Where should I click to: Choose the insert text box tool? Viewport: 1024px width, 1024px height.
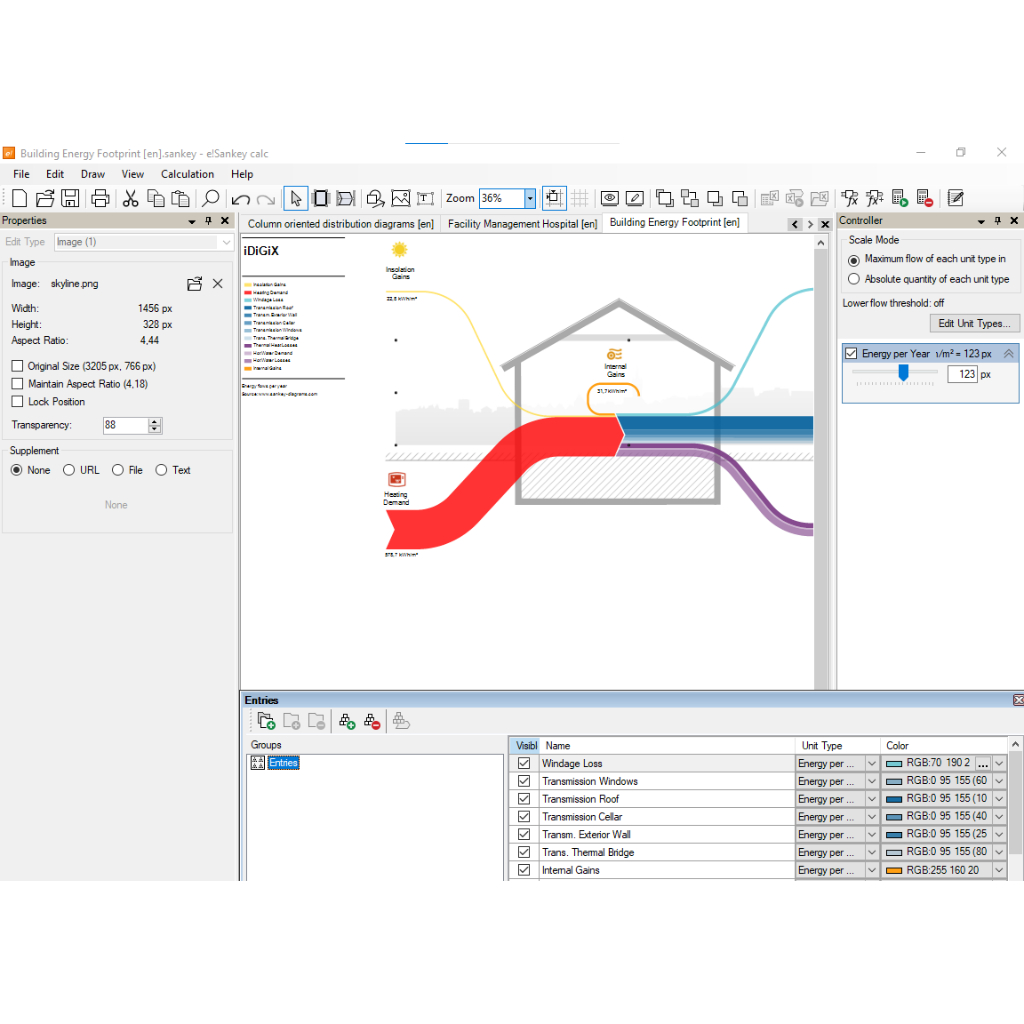coord(425,198)
